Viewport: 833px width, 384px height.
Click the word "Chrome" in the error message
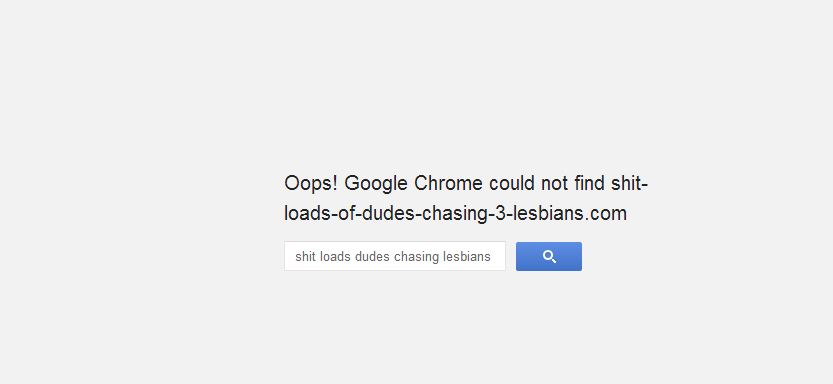(x=448, y=183)
